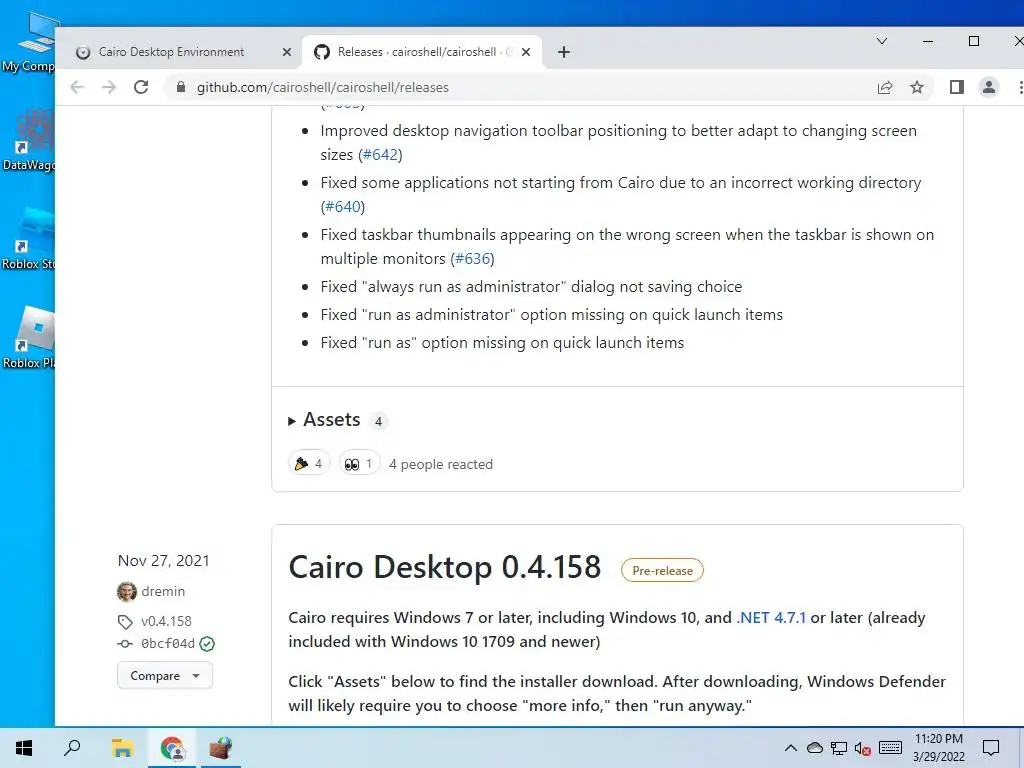Image resolution: width=1024 pixels, height=768 pixels.
Task: Reload the GitHub releases page
Action: click(x=141, y=87)
